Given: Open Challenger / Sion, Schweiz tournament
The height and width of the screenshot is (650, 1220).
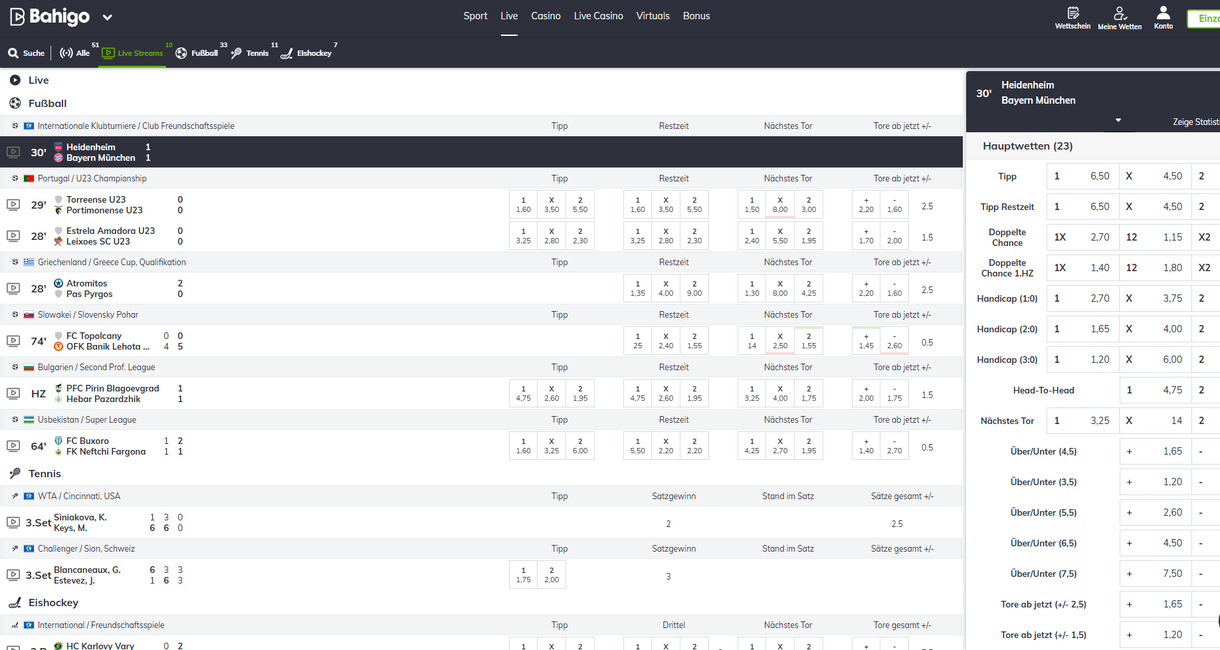Looking at the screenshot, I should [x=86, y=548].
